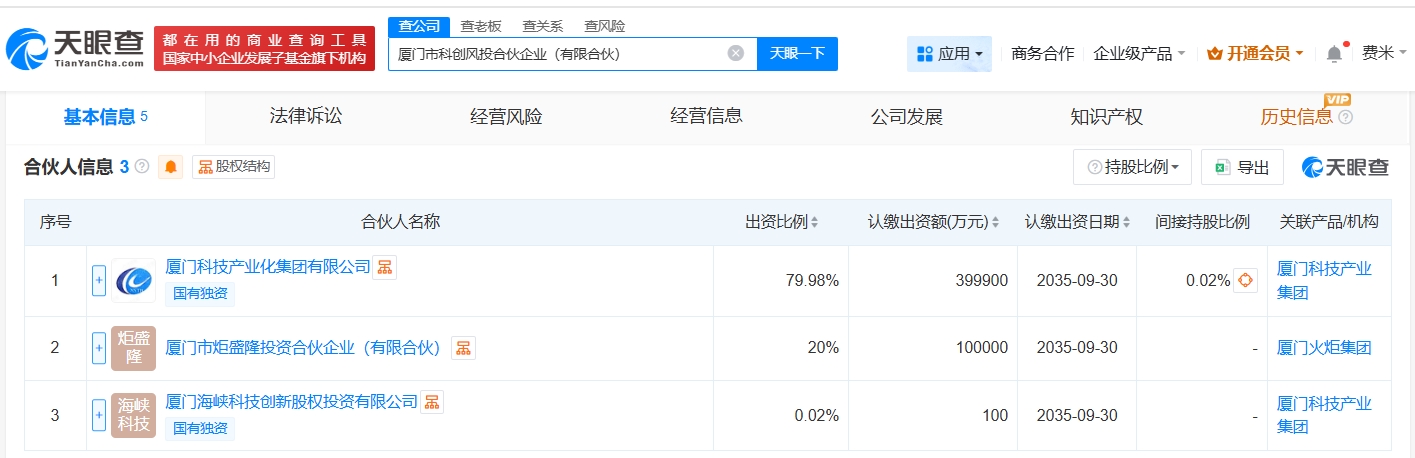This screenshot has width=1415, height=458.
Task: Open the 持股比例 dropdown
Action: tap(1132, 167)
